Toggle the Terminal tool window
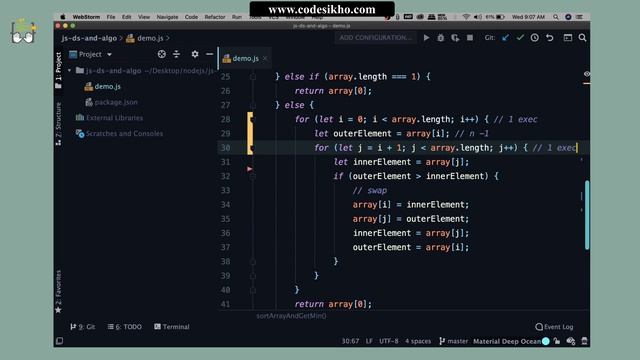Image resolution: width=640 pixels, height=360 pixels. pyautogui.click(x=172, y=327)
